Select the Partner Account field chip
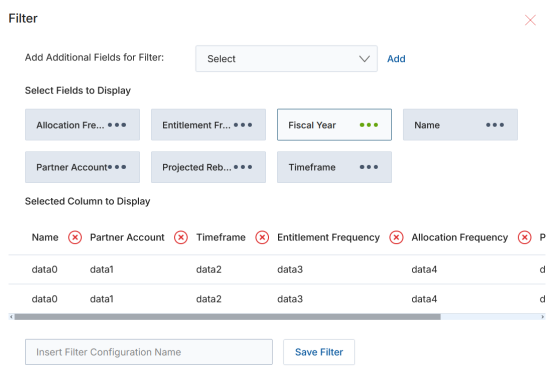 pos(82,167)
